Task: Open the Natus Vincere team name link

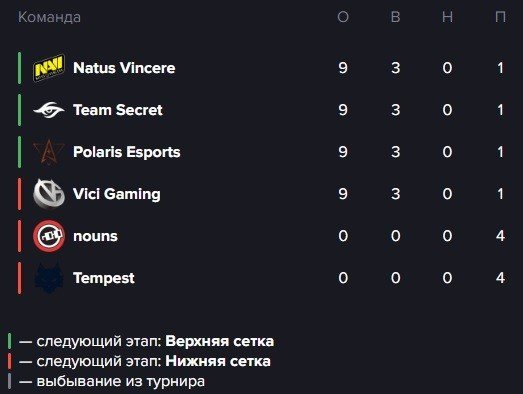Action: tap(124, 68)
